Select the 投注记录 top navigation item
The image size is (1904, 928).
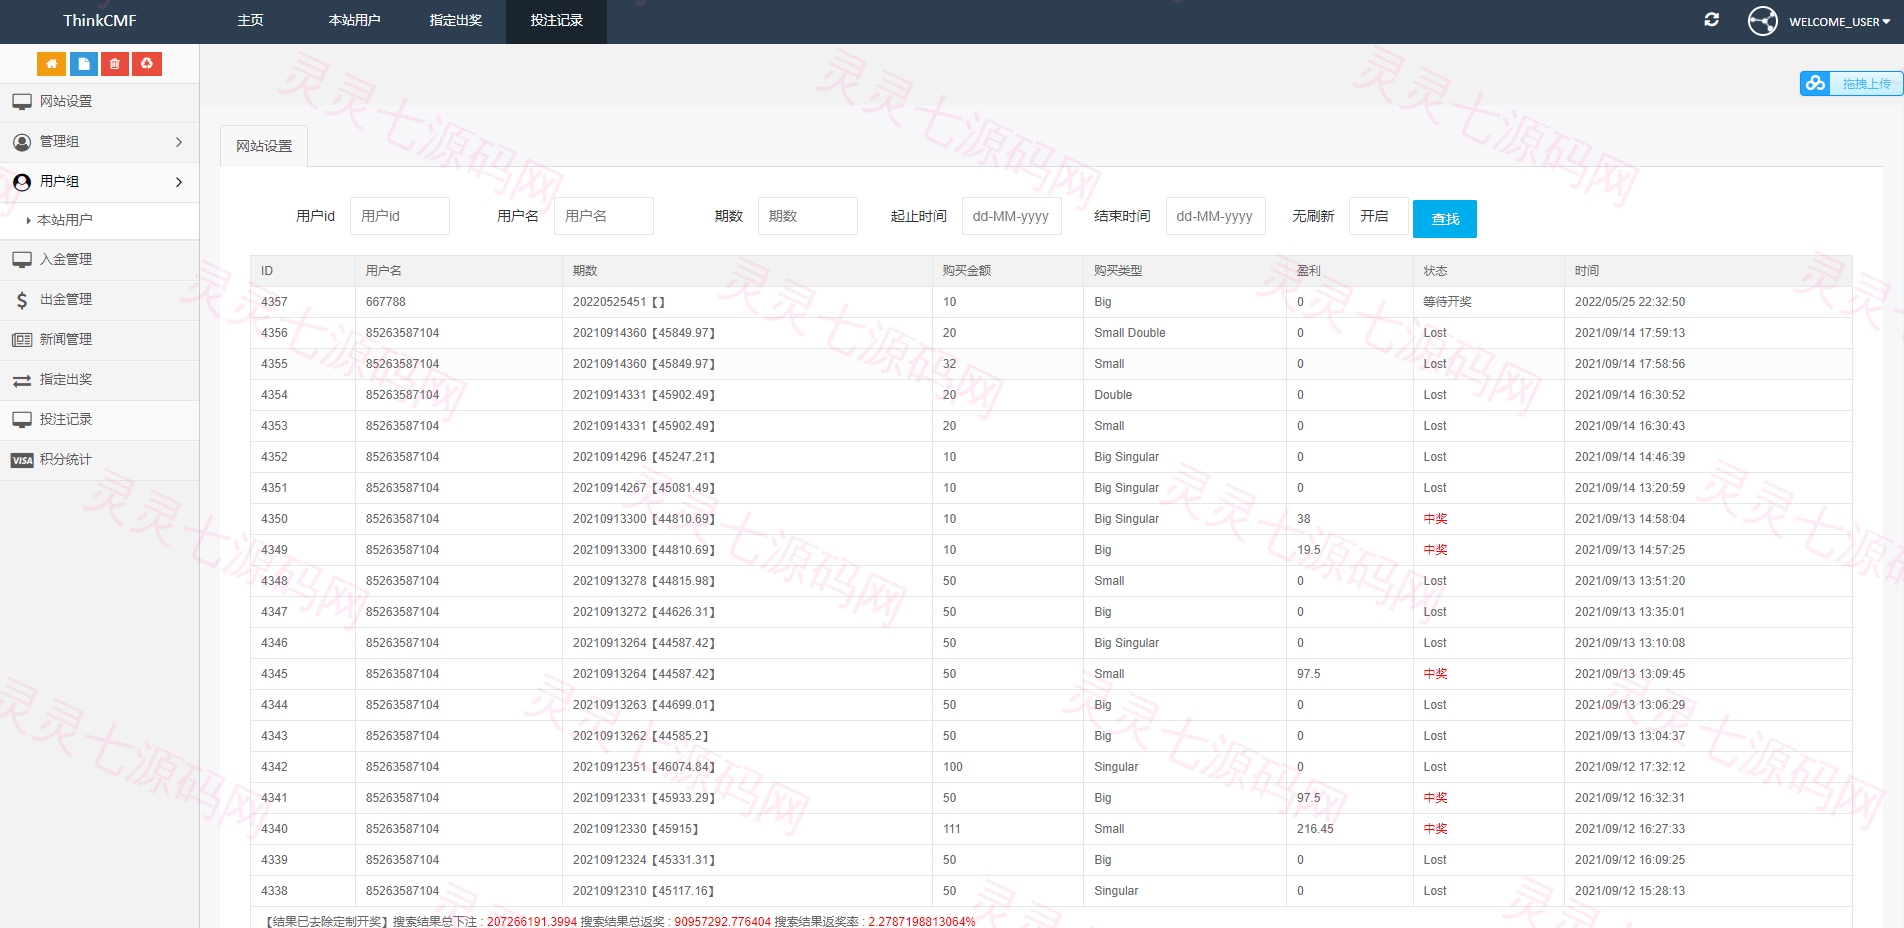pos(556,21)
